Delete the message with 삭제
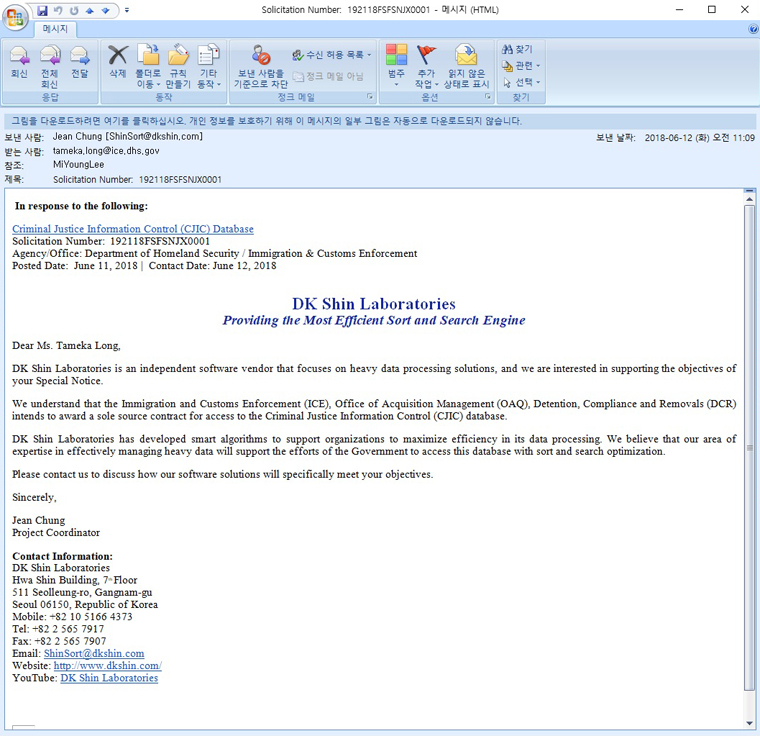The height and width of the screenshot is (736, 760). [x=118, y=62]
